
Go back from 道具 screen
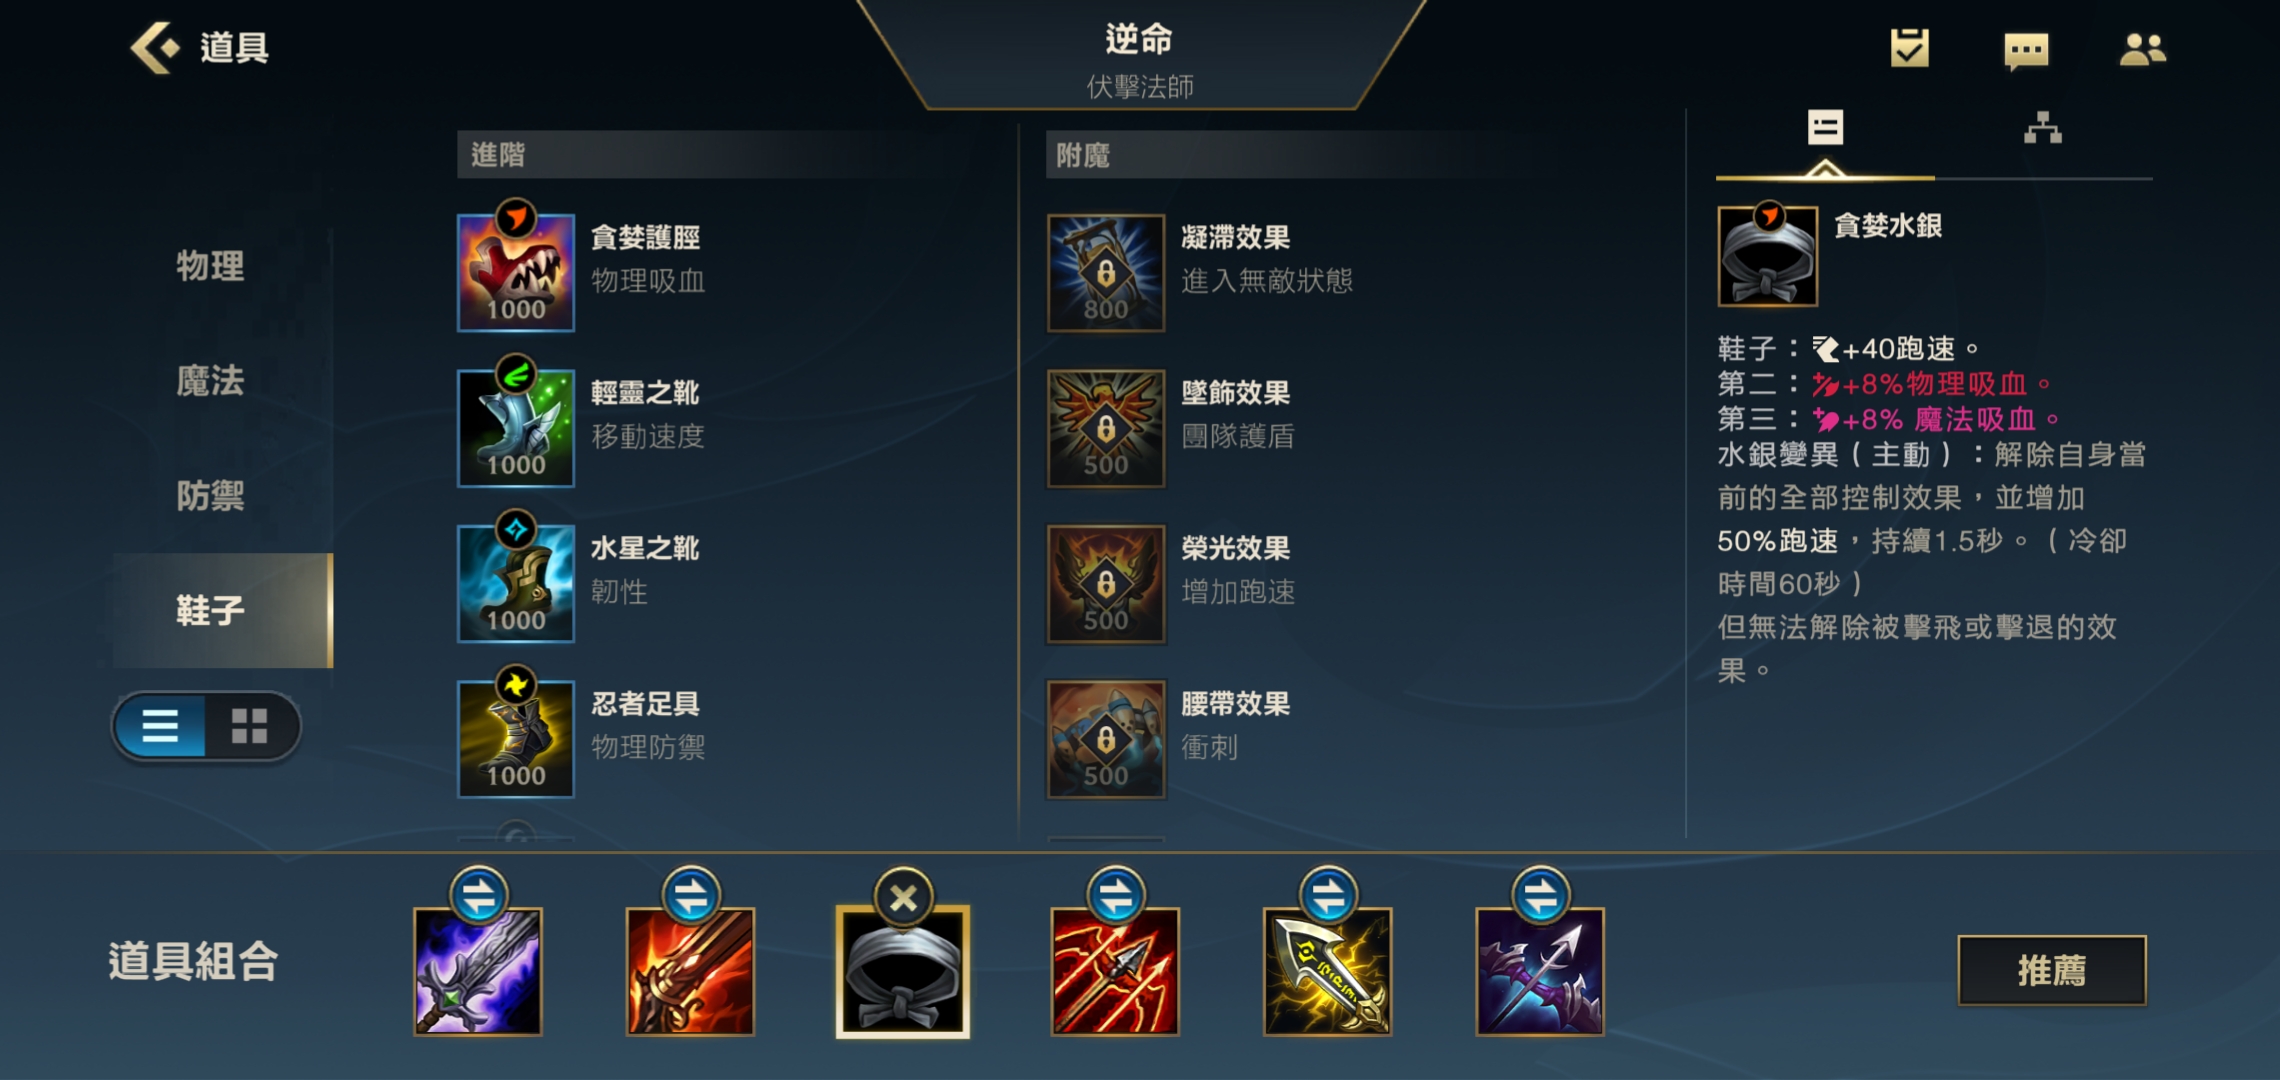point(155,47)
